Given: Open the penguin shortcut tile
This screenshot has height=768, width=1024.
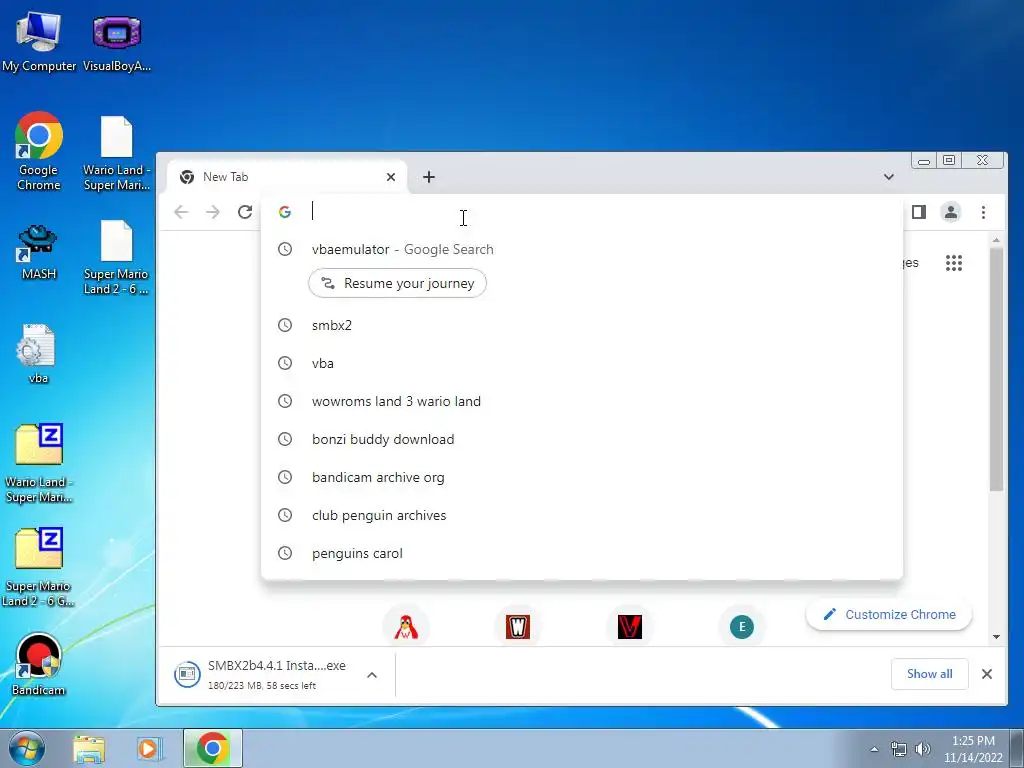Looking at the screenshot, I should (406, 626).
